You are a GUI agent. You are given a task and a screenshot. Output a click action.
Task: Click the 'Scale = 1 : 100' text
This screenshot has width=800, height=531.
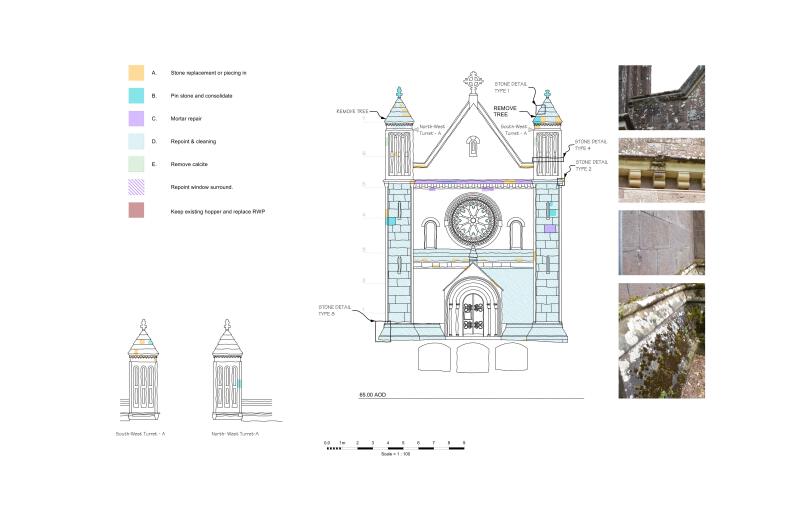[395, 454]
